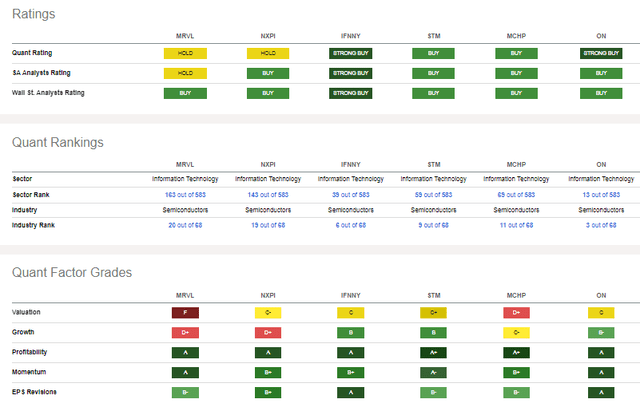Click STM's Quant Rating BUY badge
Screen dimensions: 640x411
[x=433, y=53]
